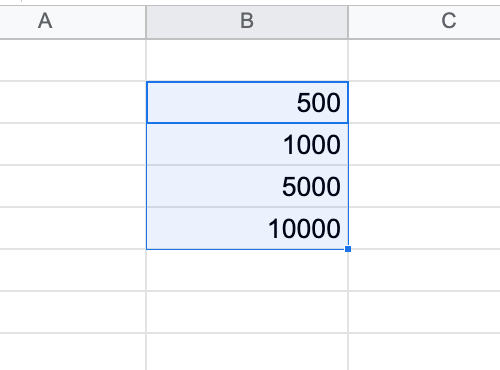Select column C header
500x370 pixels.
(x=424, y=22)
